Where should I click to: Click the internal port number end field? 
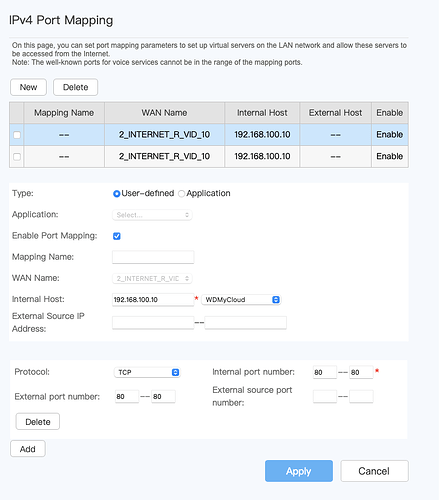click(x=361, y=372)
